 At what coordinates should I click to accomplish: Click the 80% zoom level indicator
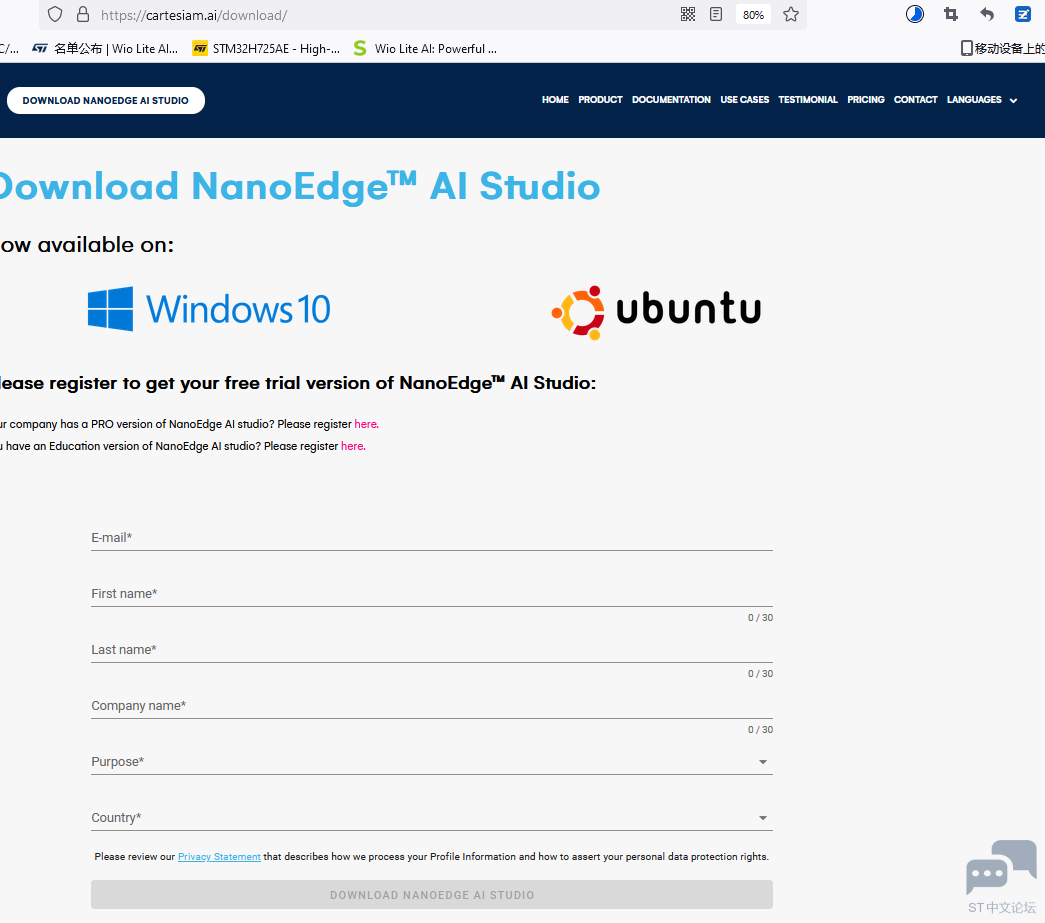753,15
